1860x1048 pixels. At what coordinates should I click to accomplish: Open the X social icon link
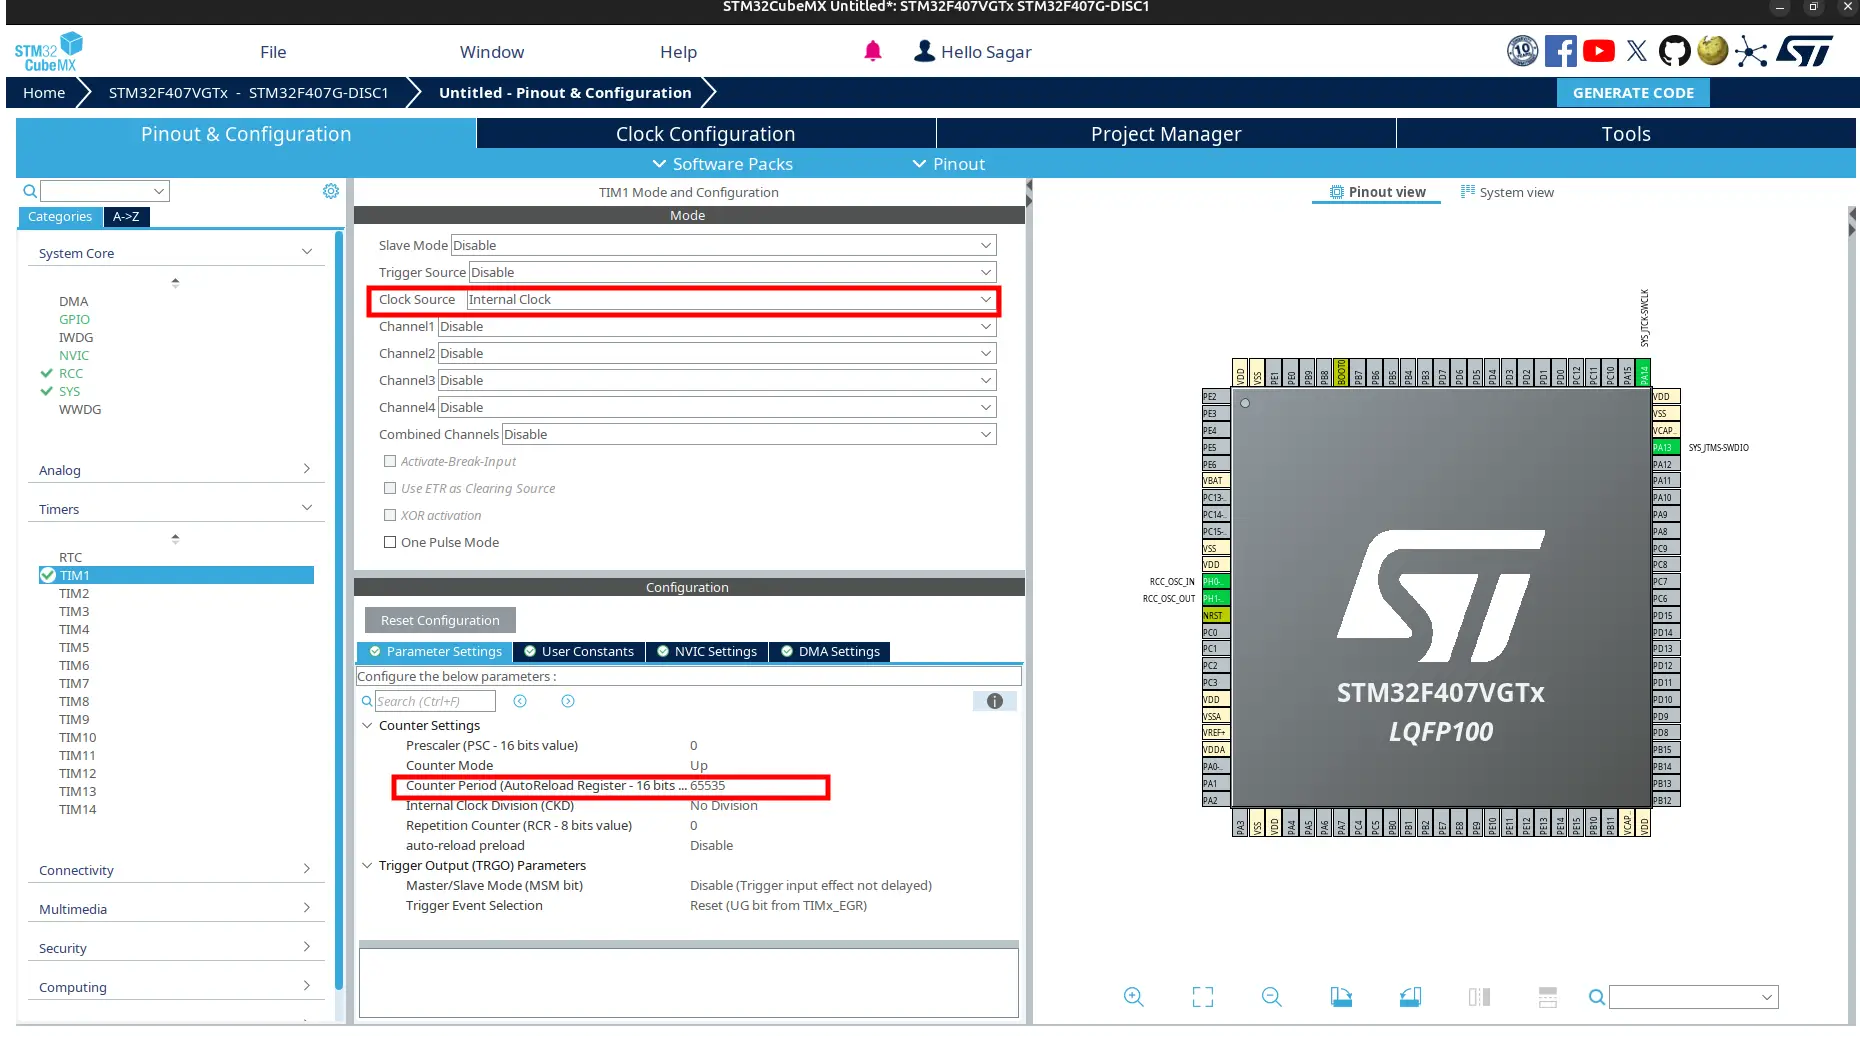point(1637,51)
